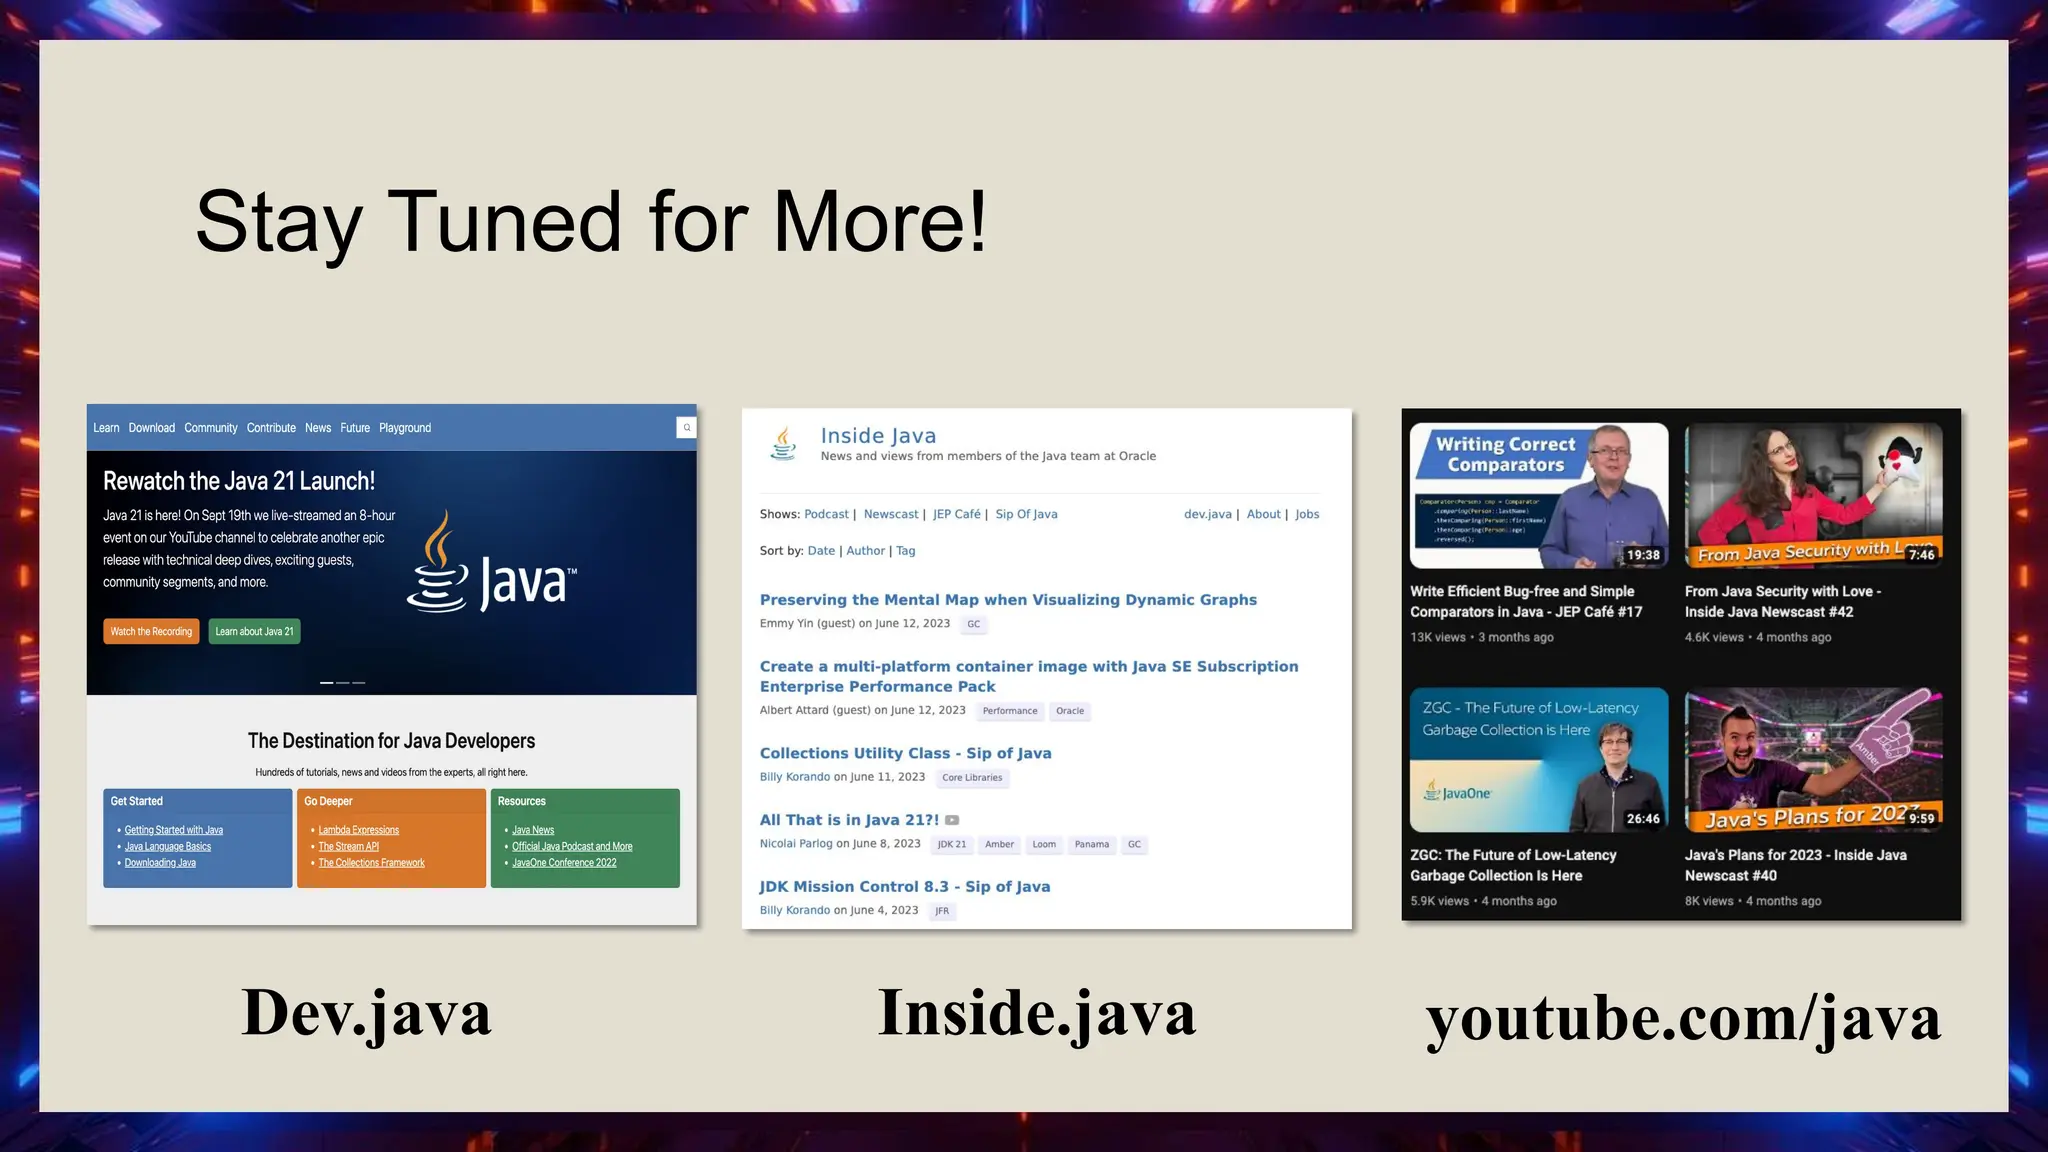The width and height of the screenshot is (2048, 1152).
Task: Click video icon beside All That is in Java 21
Action: (x=952, y=820)
